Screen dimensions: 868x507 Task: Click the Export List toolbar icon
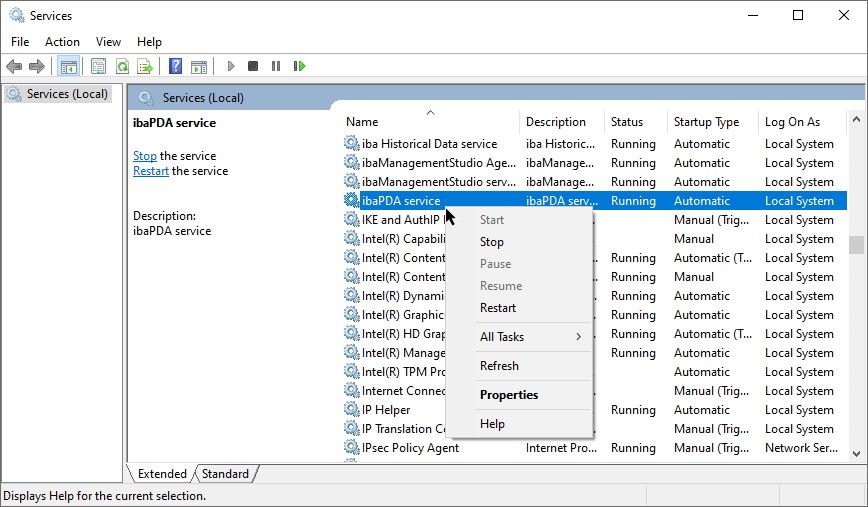[145, 66]
